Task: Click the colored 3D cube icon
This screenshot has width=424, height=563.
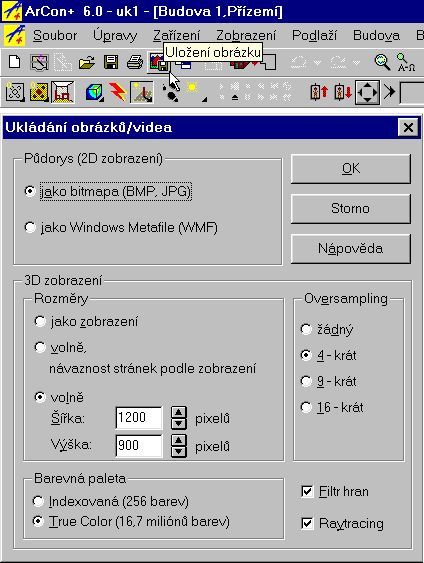Action: tap(94, 92)
